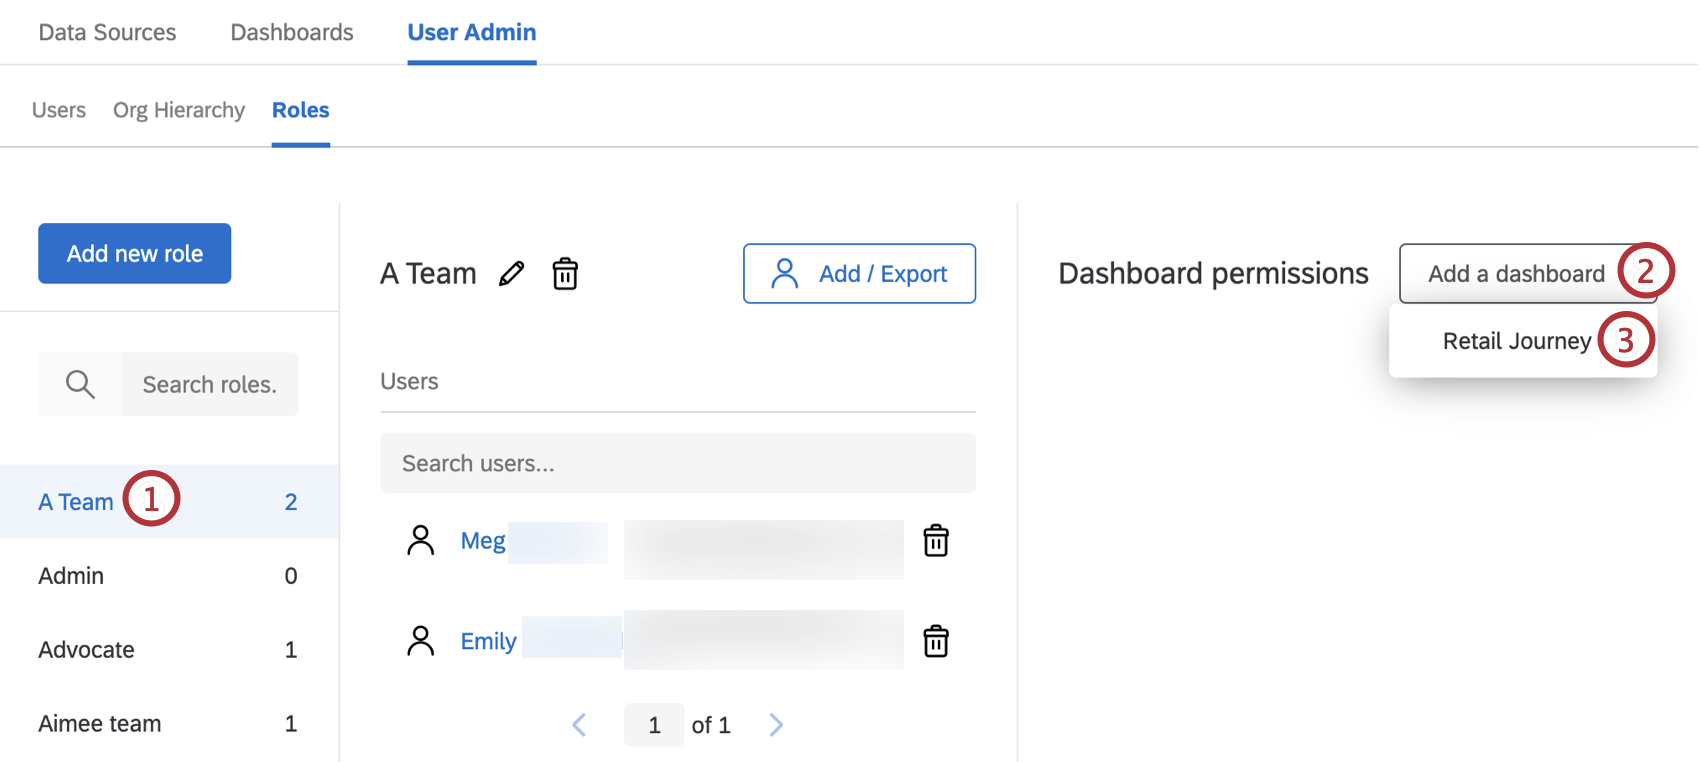
Task: Delete the A Team role via trash icon
Action: (x=565, y=274)
